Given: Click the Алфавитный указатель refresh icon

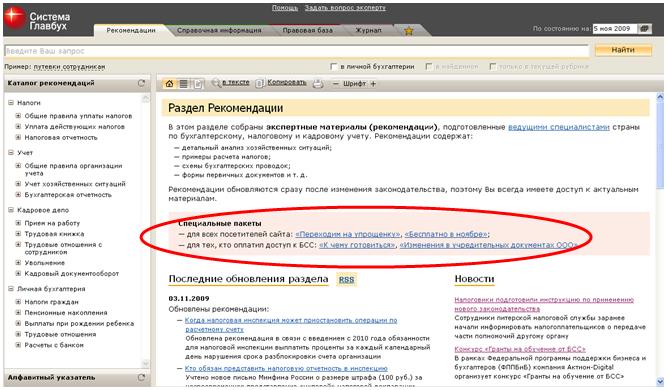Looking at the screenshot, I should pos(141,377).
